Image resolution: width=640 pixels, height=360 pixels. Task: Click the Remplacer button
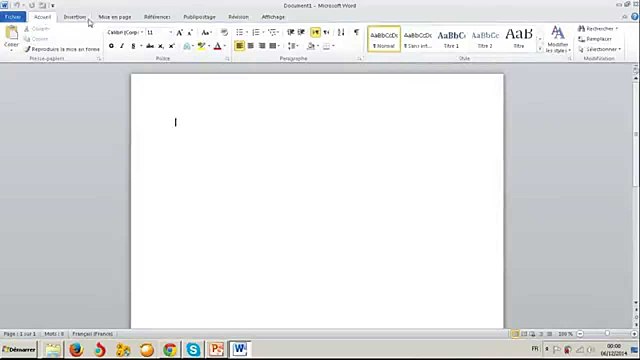click(595, 39)
